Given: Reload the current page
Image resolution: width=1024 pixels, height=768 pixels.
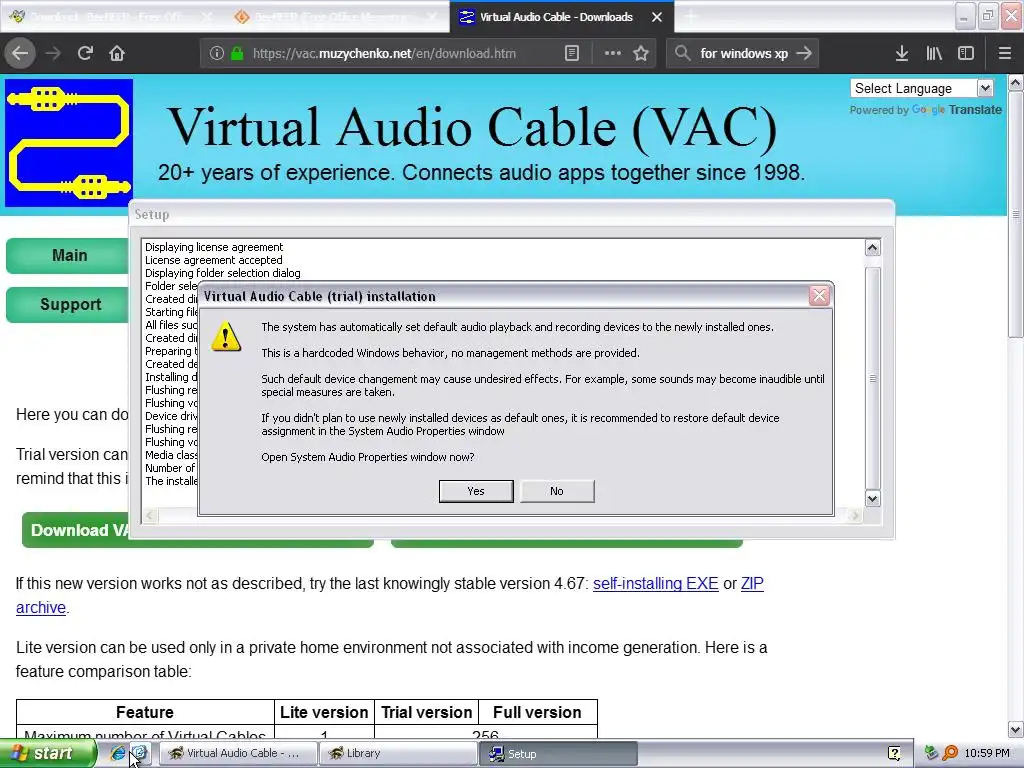Looking at the screenshot, I should [x=85, y=54].
